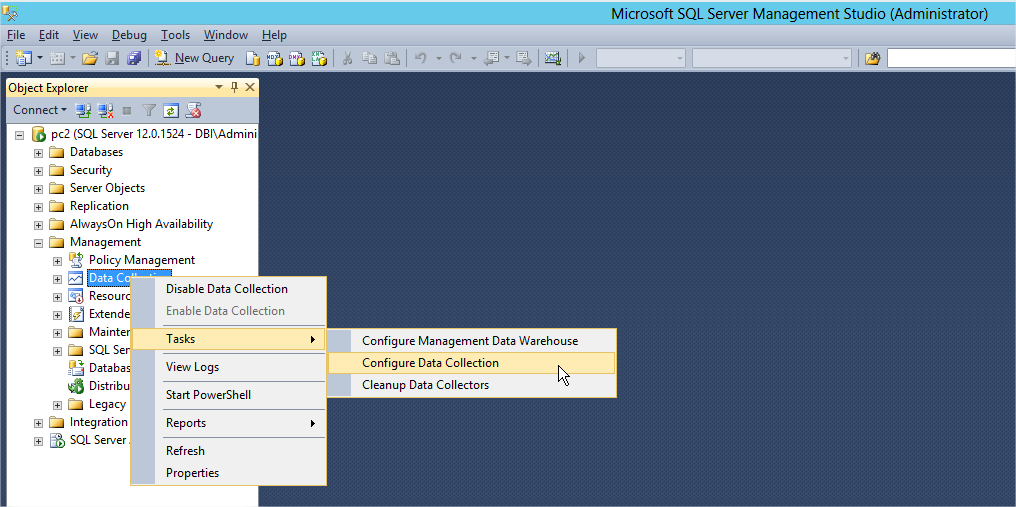Click the Cut scissors icon
Viewport: 1016px width, 507px height.
click(347, 58)
